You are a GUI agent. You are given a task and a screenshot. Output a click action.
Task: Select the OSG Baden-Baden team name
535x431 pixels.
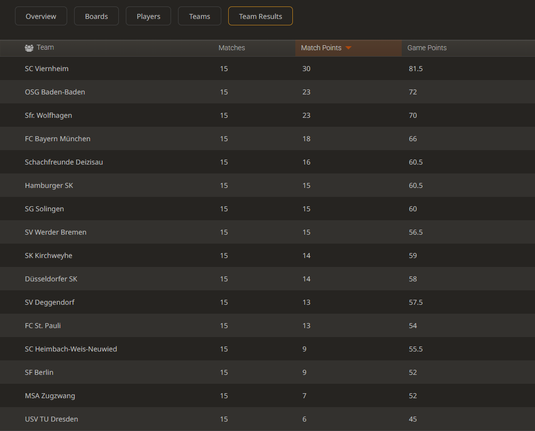tap(55, 92)
